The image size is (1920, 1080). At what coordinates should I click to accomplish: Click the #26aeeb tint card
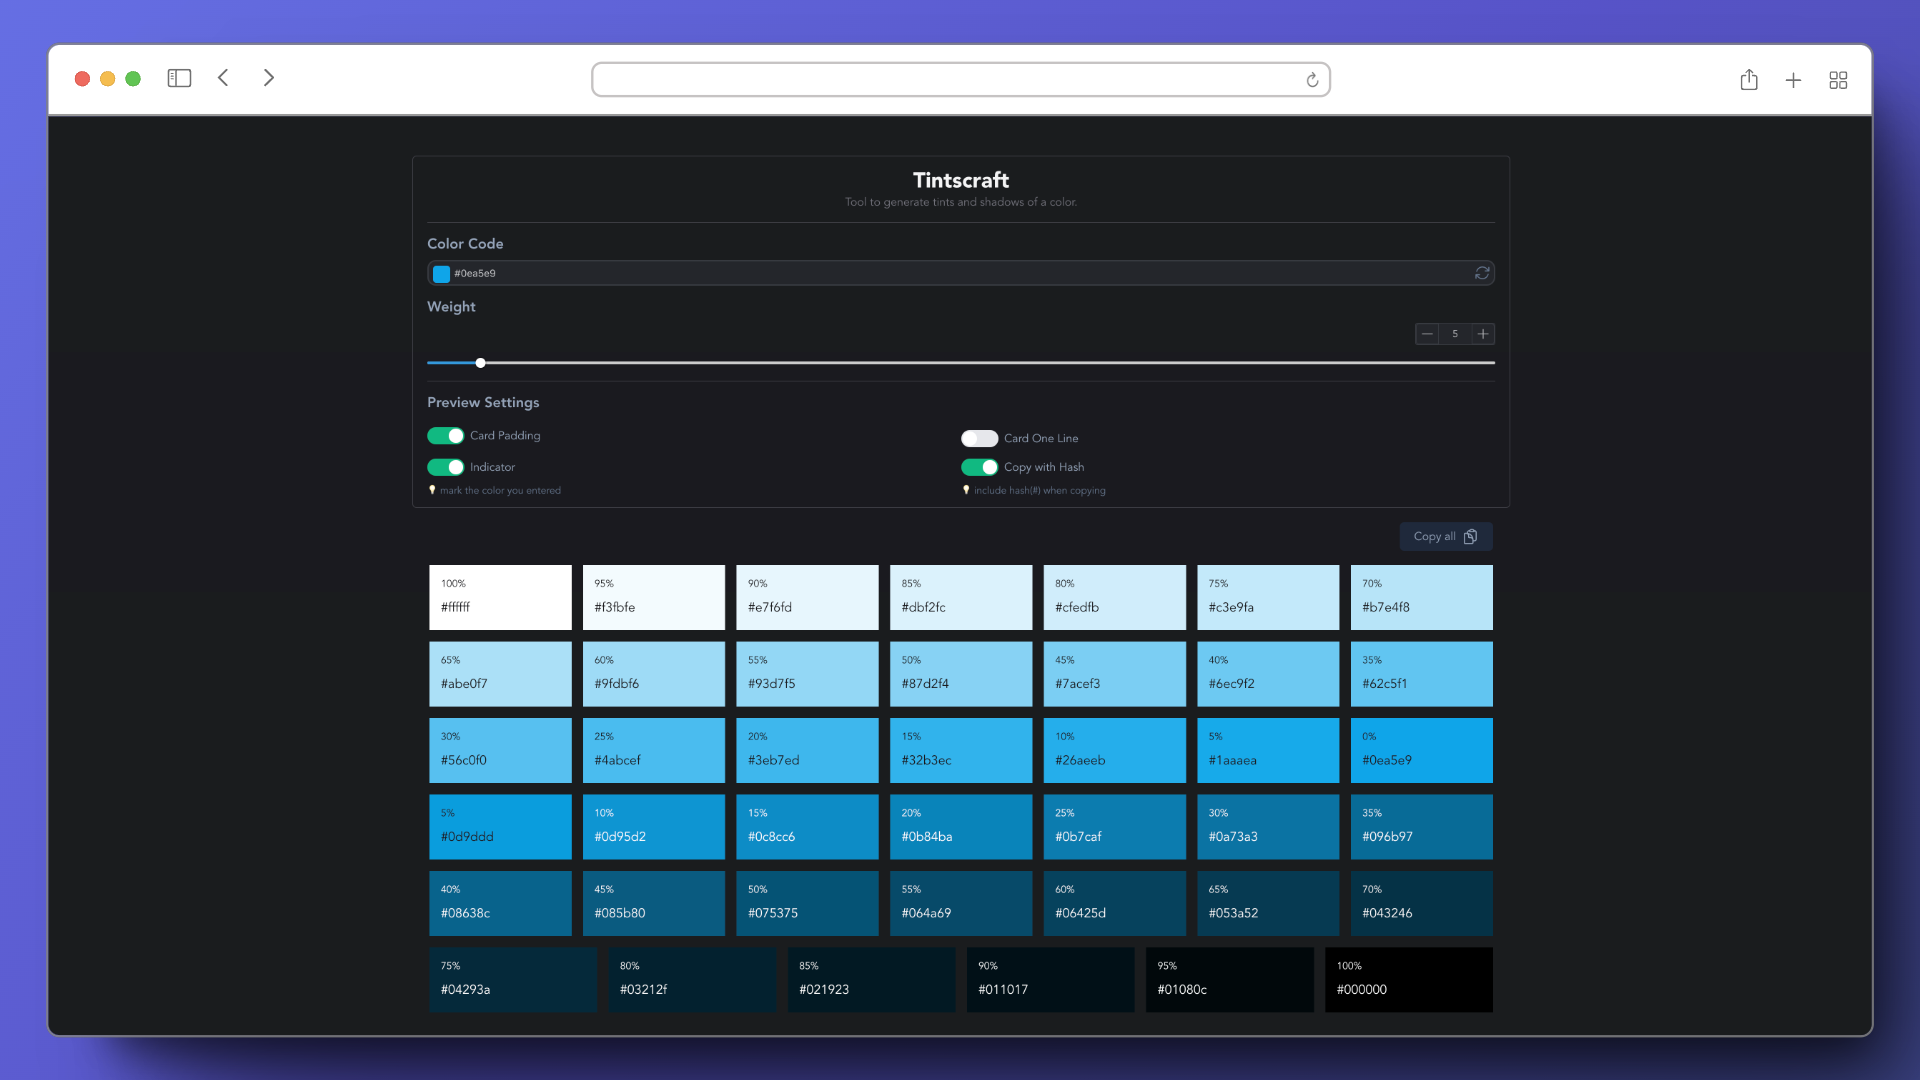pyautogui.click(x=1114, y=750)
